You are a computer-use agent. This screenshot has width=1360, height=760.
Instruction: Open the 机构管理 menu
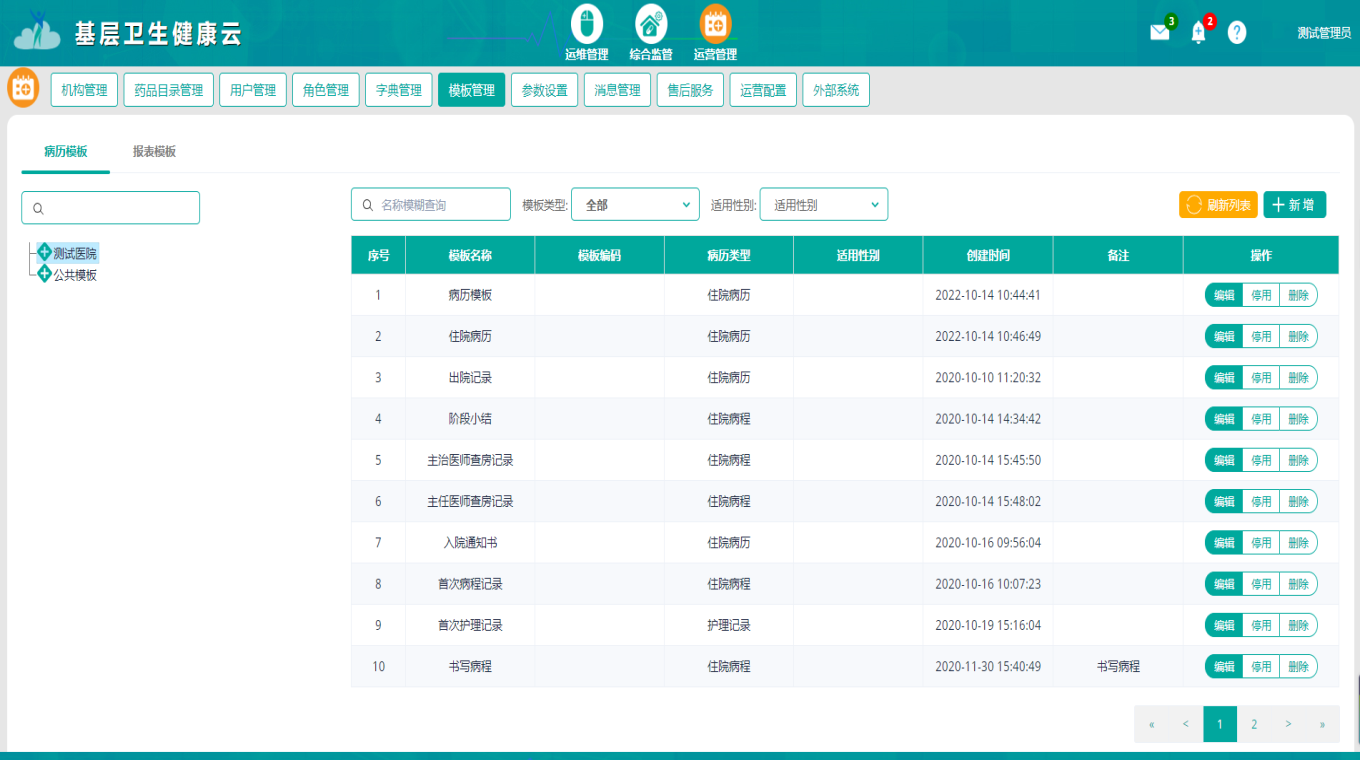click(x=84, y=90)
